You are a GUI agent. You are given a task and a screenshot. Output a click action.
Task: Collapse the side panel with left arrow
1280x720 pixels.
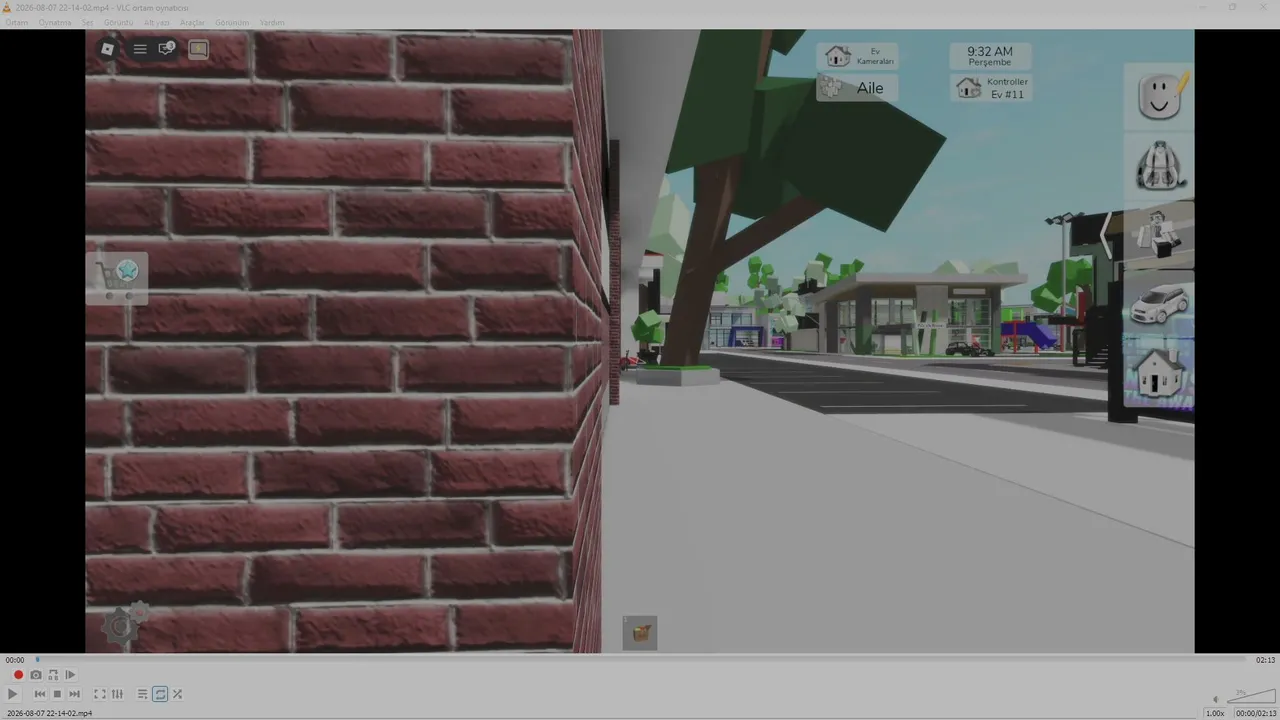point(1107,236)
